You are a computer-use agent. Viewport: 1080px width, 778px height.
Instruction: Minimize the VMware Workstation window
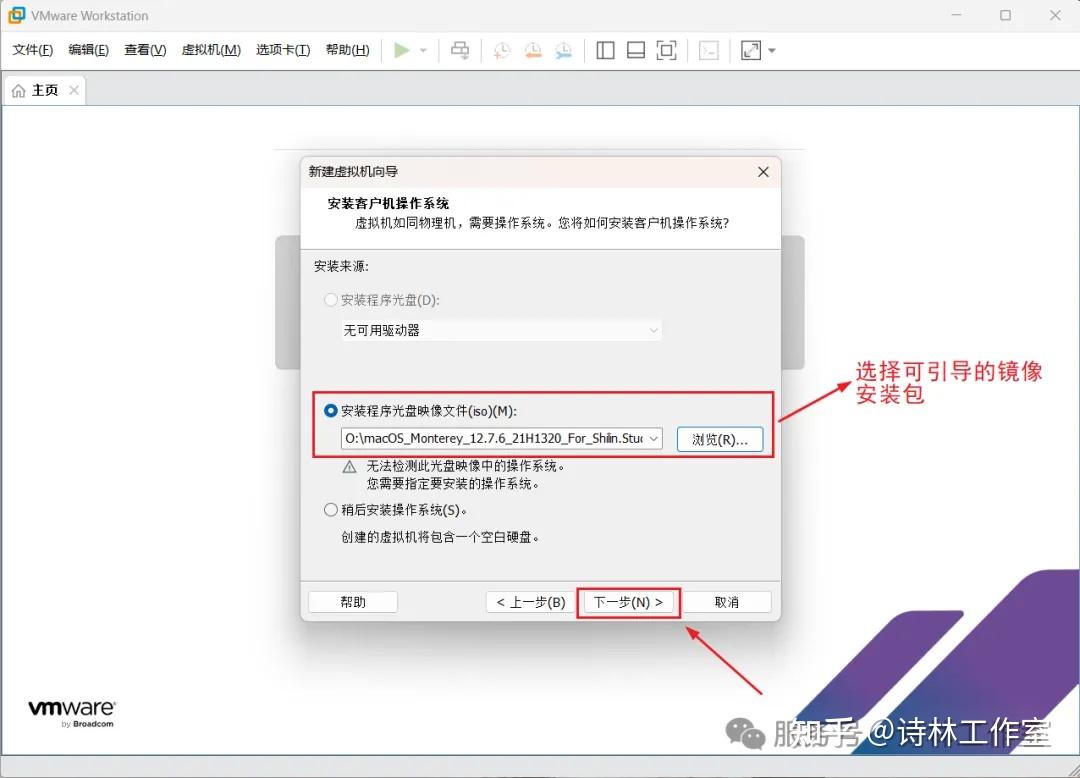click(956, 15)
